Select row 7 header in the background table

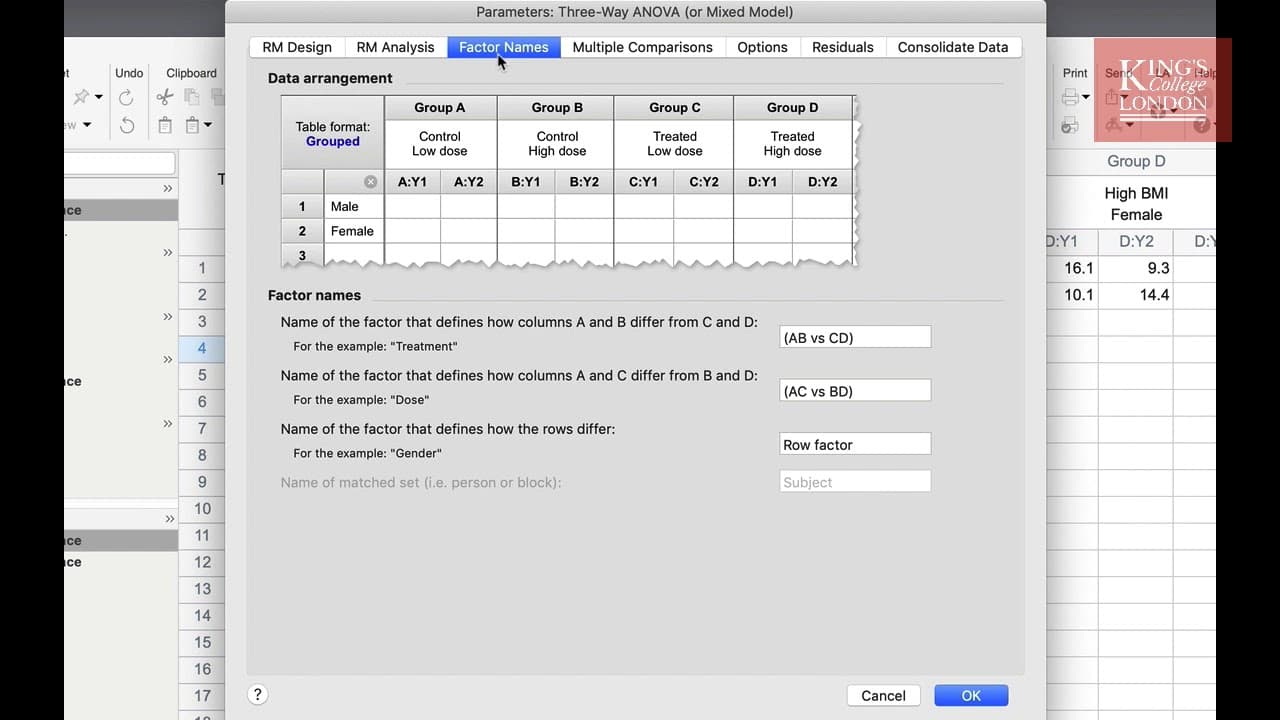(202, 428)
